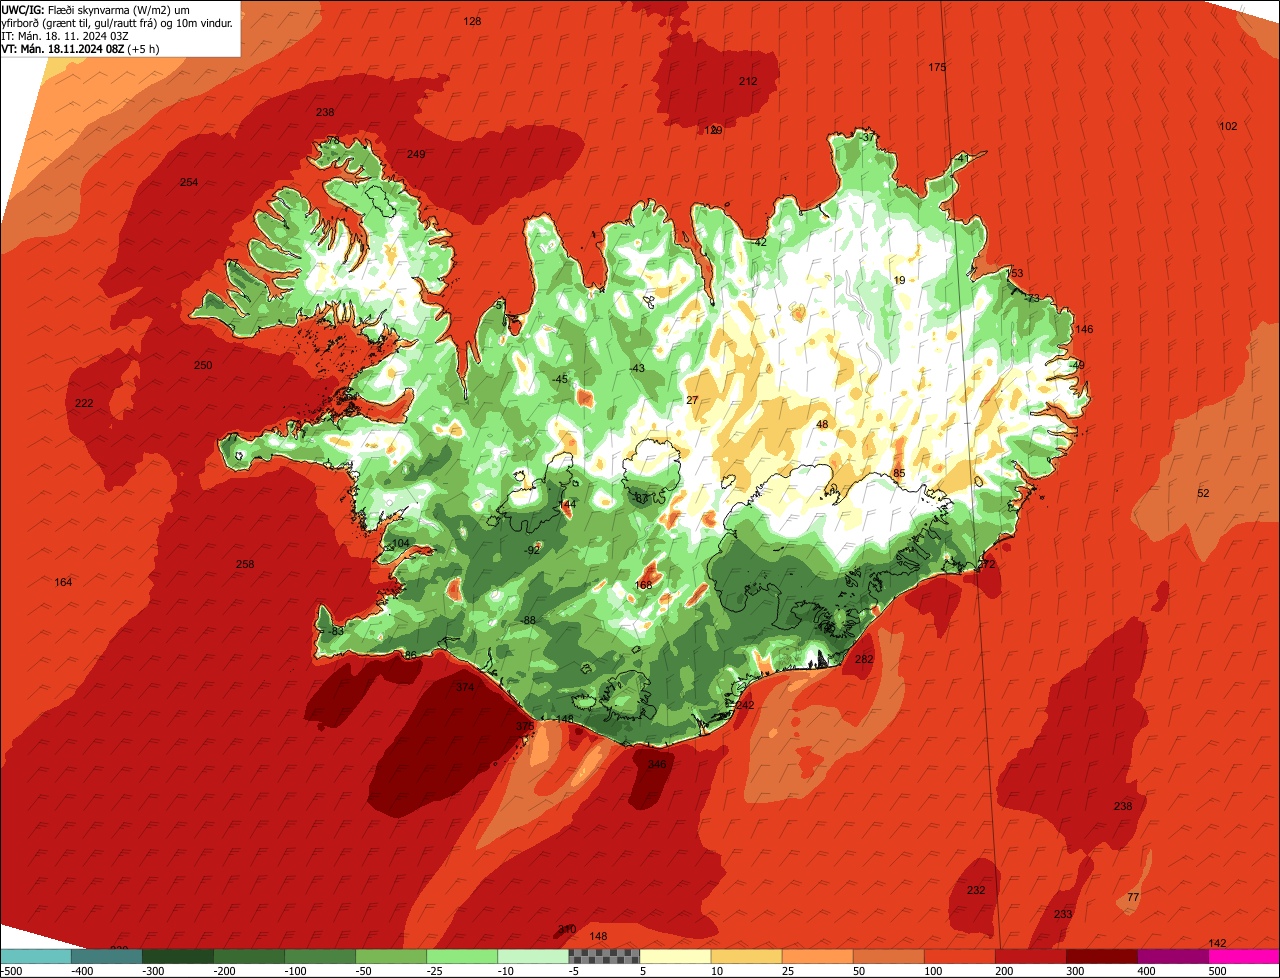This screenshot has width=1280, height=978.
Task: Select the medium green -100 to -50 swatch
Action: [319, 956]
